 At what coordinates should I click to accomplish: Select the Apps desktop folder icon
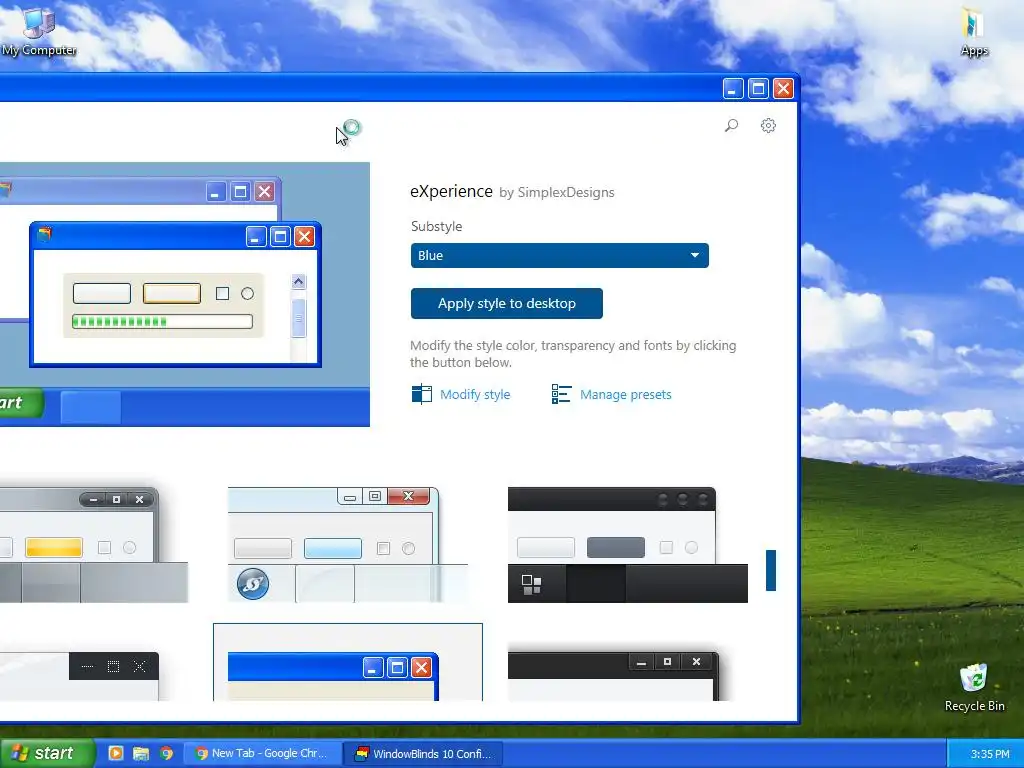pos(974,31)
